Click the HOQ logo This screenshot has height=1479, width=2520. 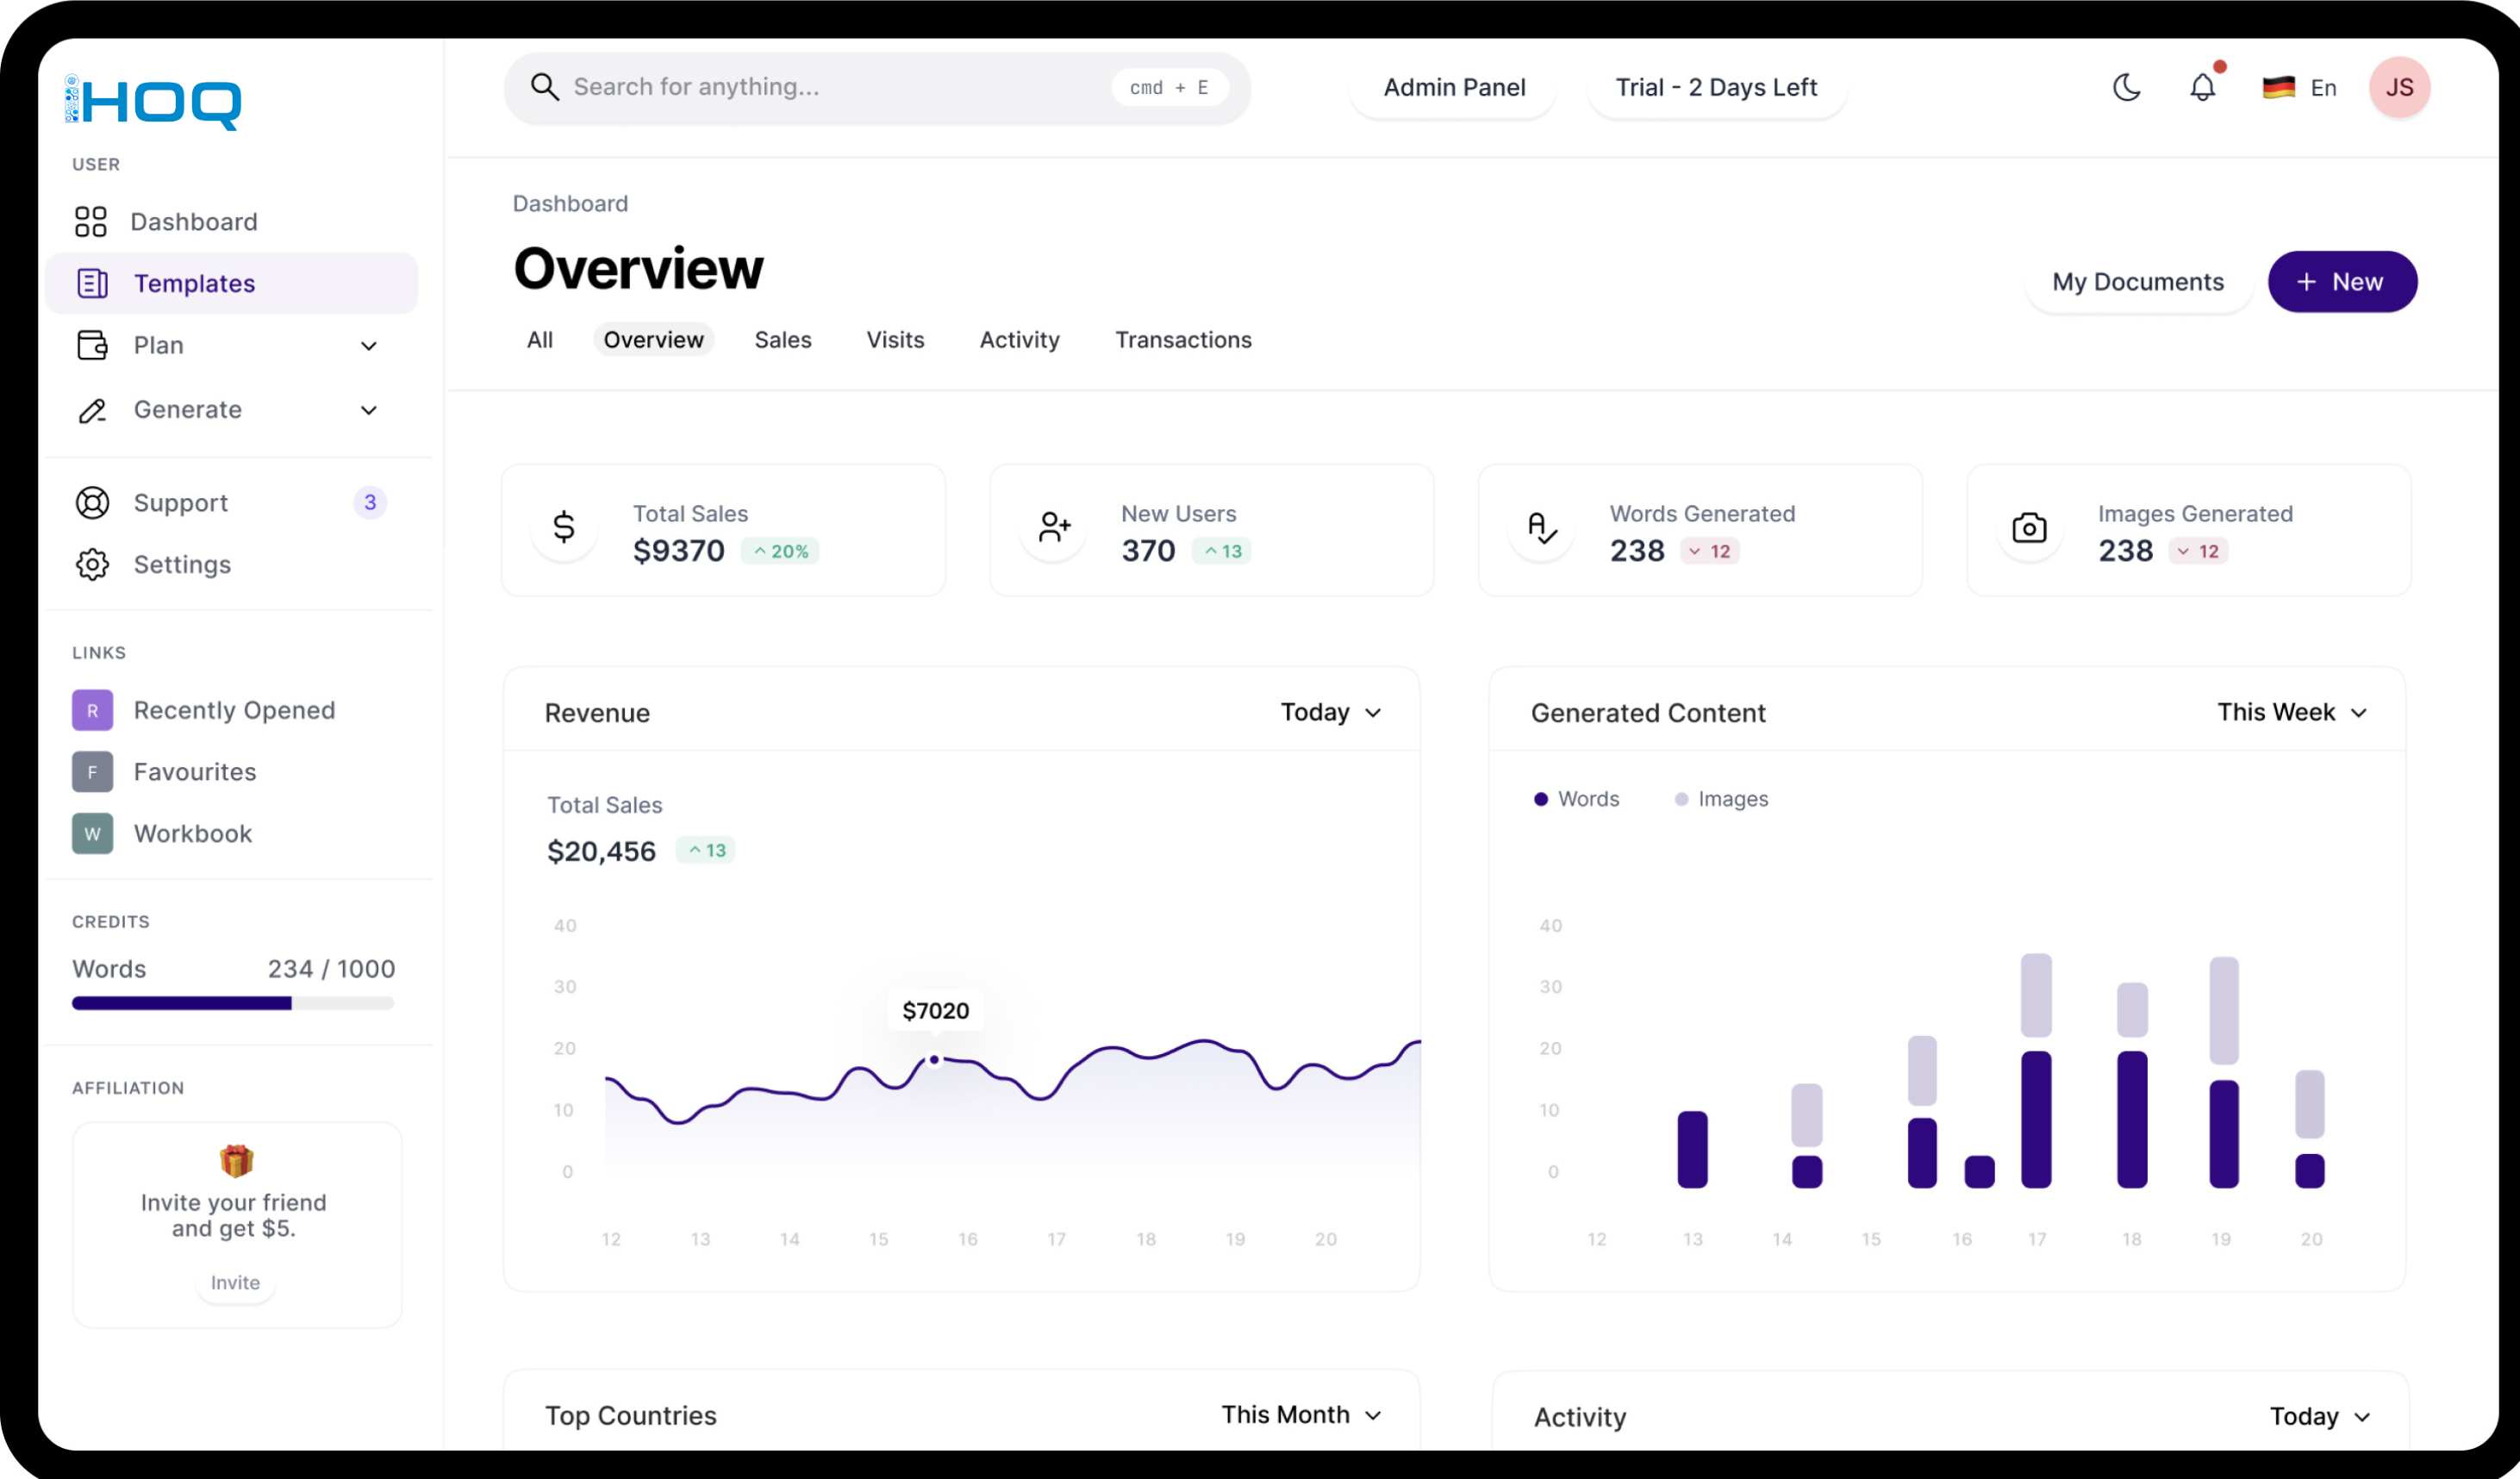tap(153, 102)
